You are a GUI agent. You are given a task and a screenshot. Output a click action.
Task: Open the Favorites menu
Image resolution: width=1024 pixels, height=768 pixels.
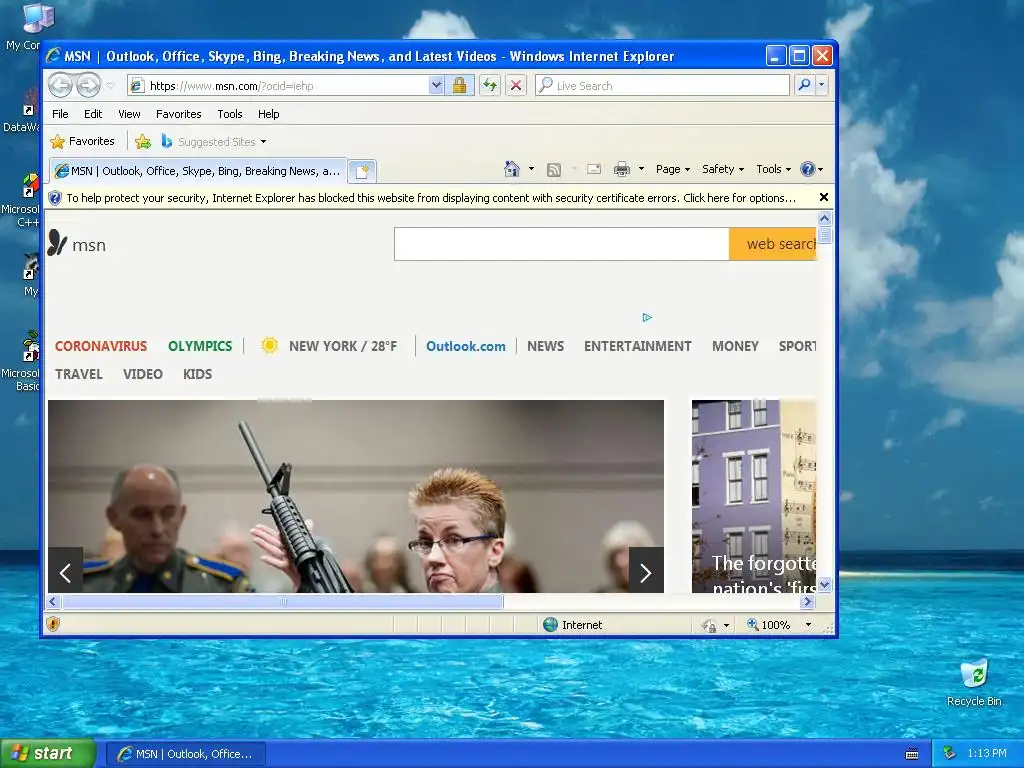click(x=178, y=114)
